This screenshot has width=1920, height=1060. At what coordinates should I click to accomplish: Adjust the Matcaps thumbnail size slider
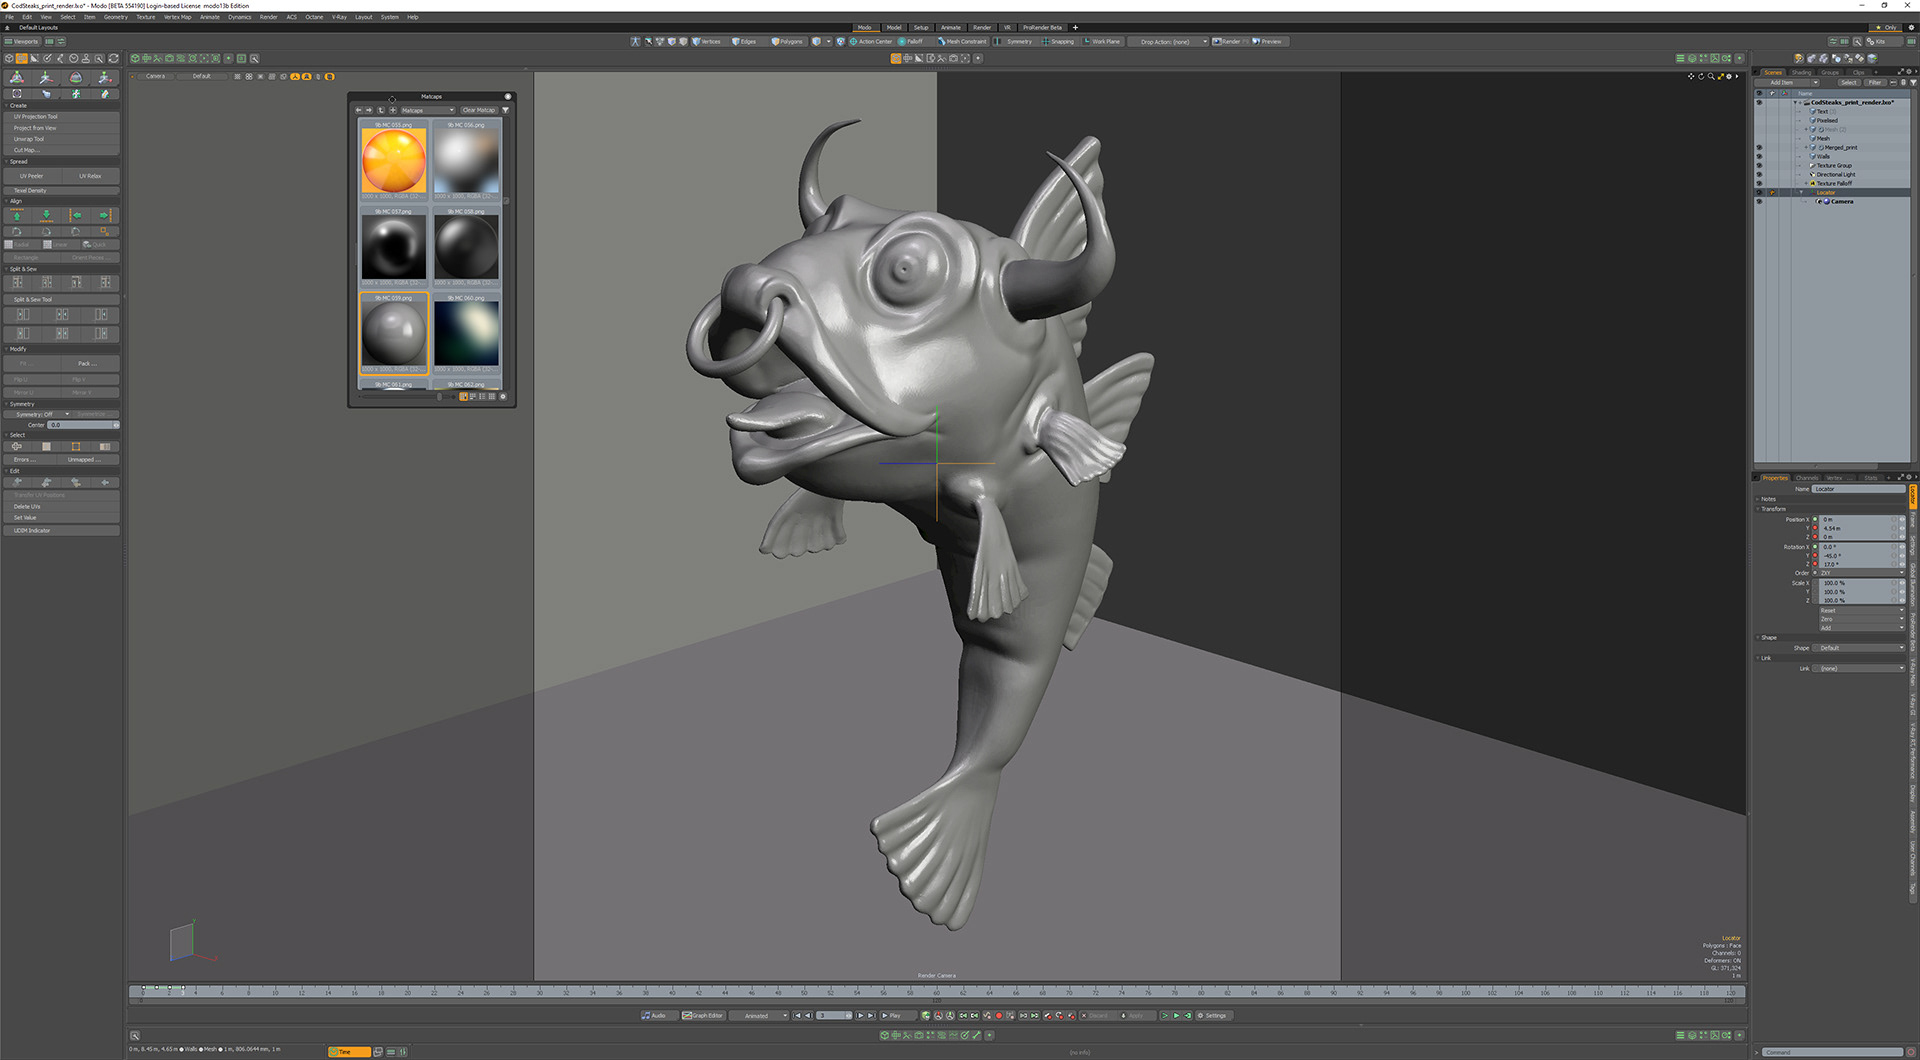tap(439, 396)
